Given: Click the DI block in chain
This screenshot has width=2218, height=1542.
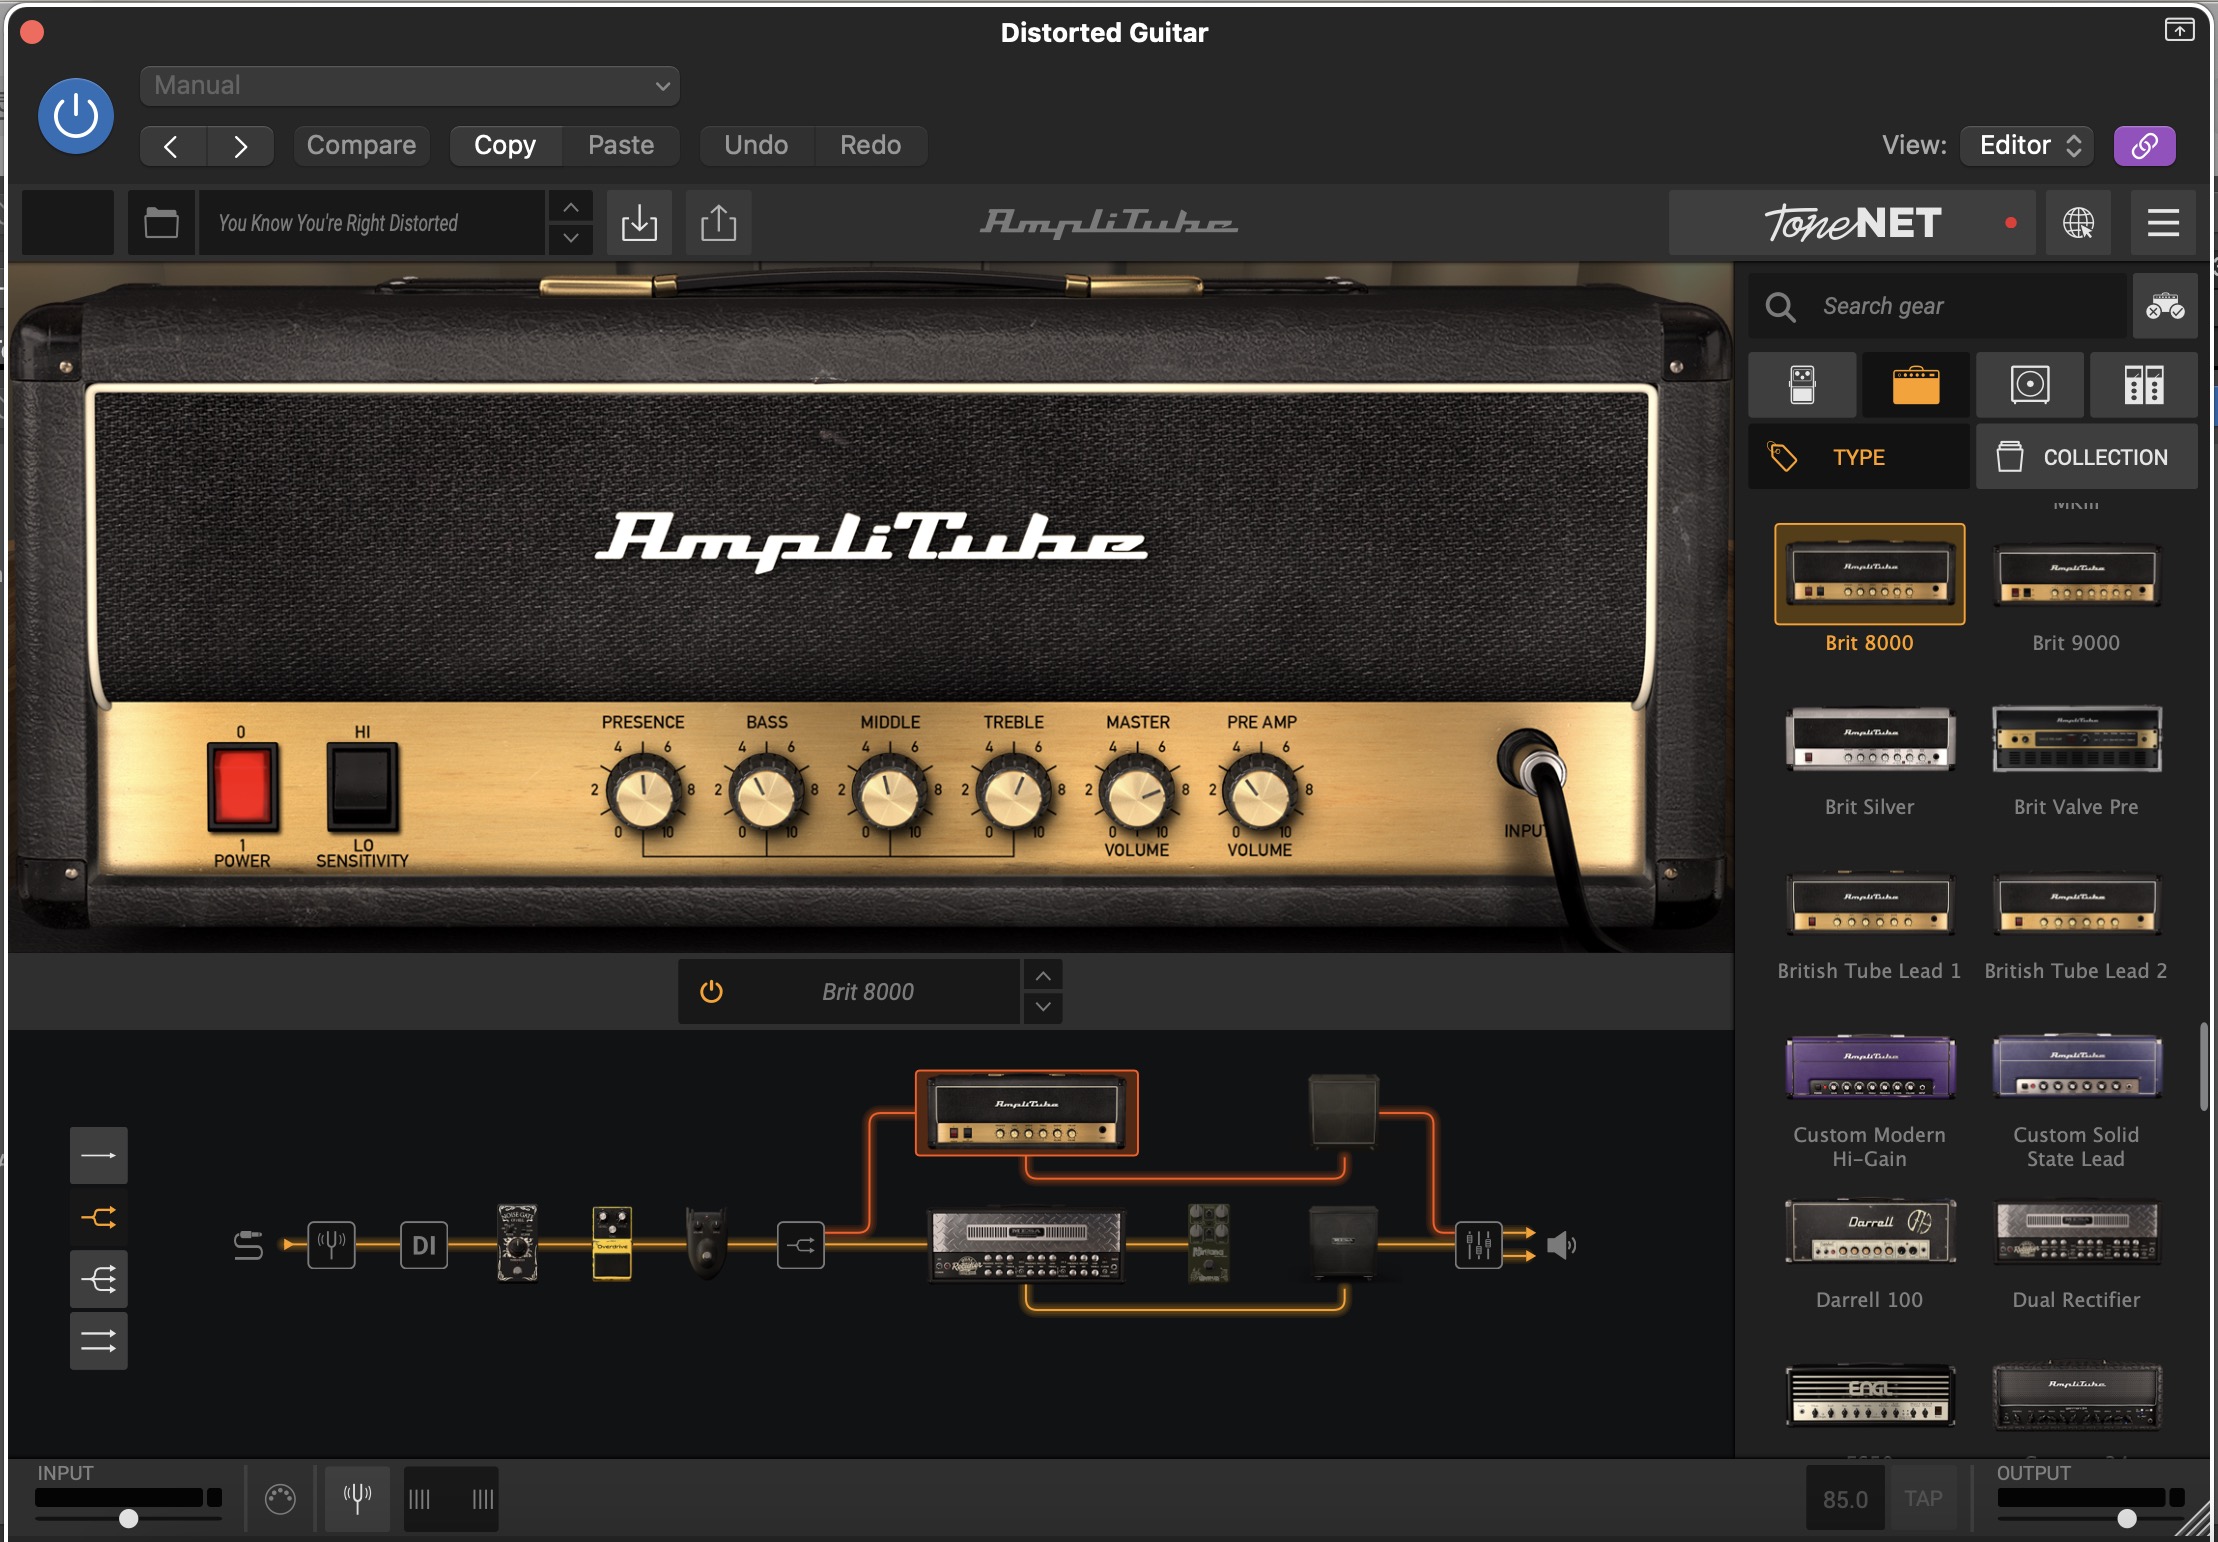Looking at the screenshot, I should click(424, 1245).
